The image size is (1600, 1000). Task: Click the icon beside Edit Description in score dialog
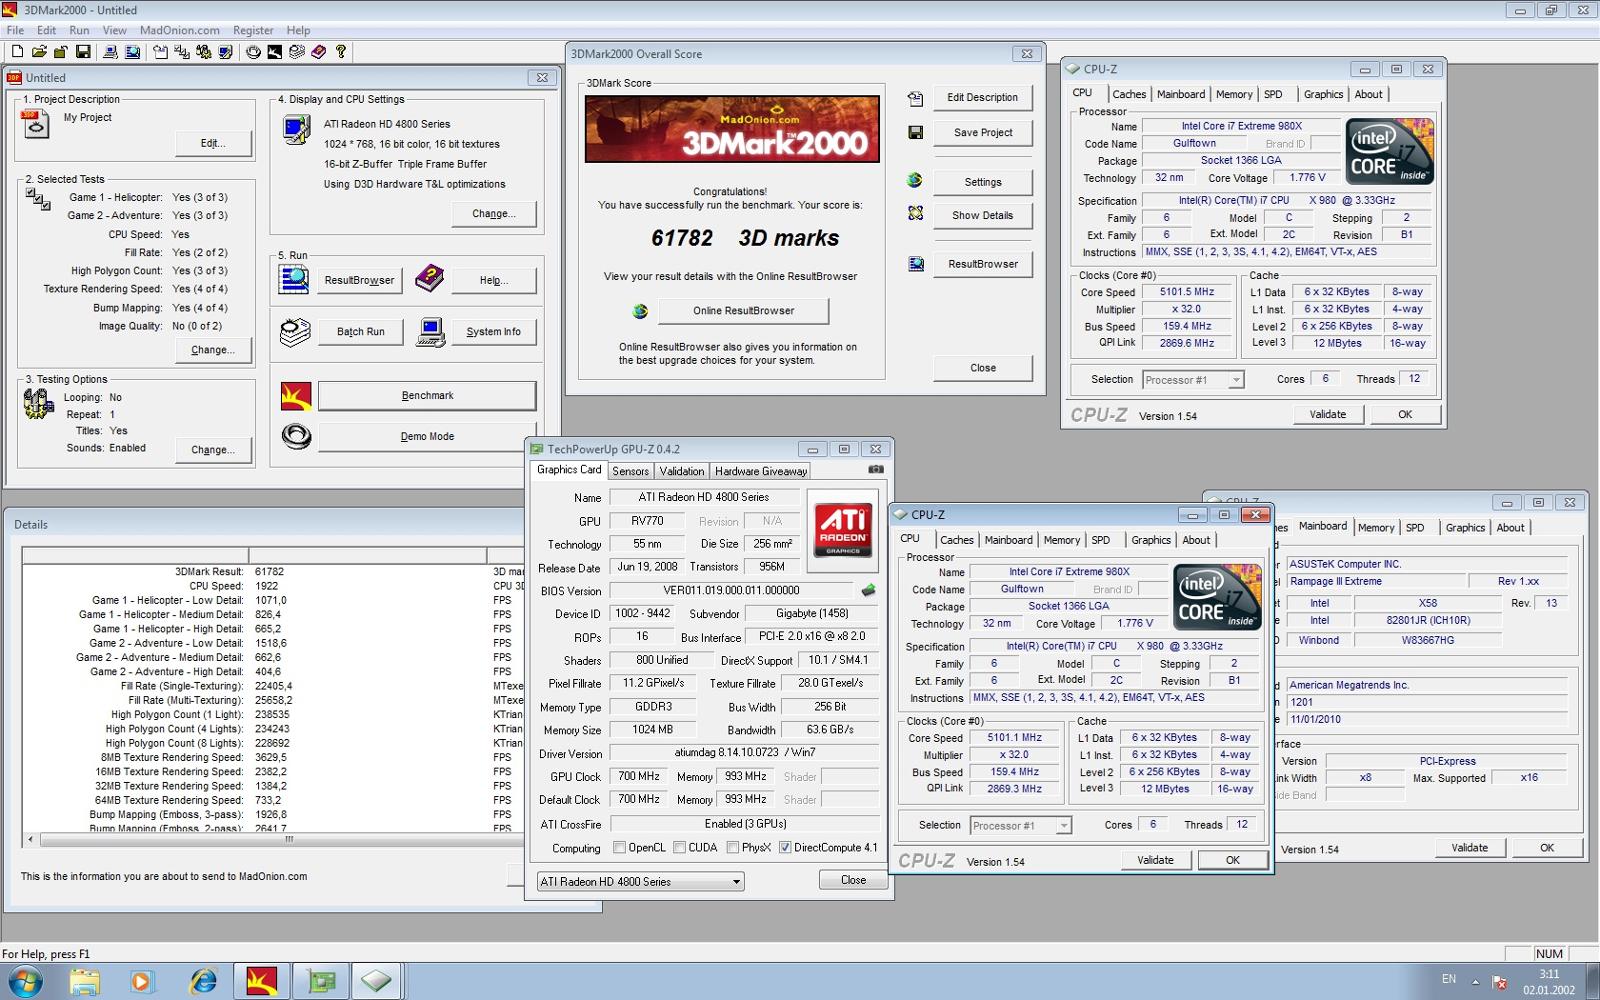pos(915,98)
